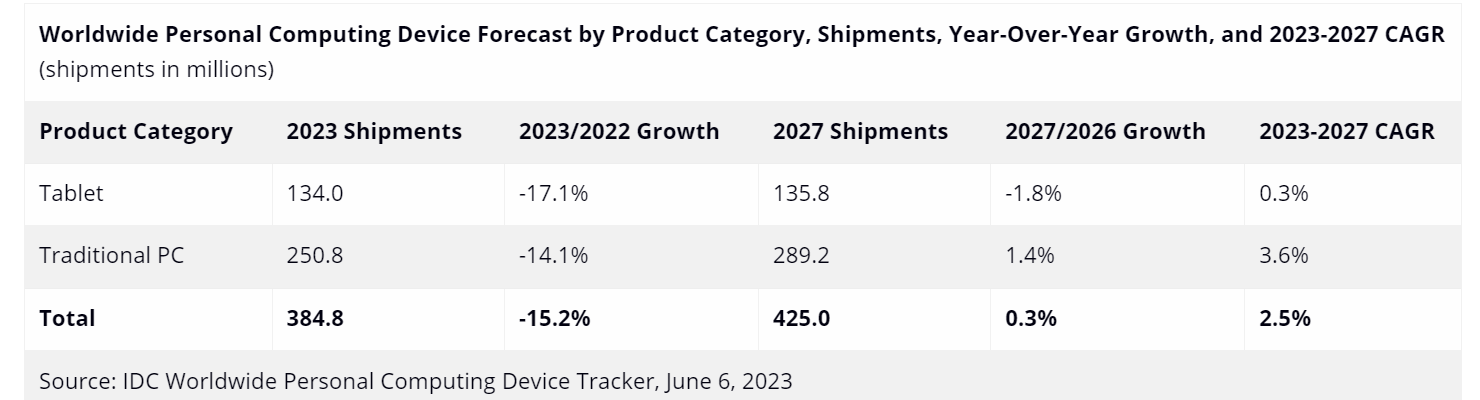Click the 2027/2026 Growth column header

tap(1105, 131)
